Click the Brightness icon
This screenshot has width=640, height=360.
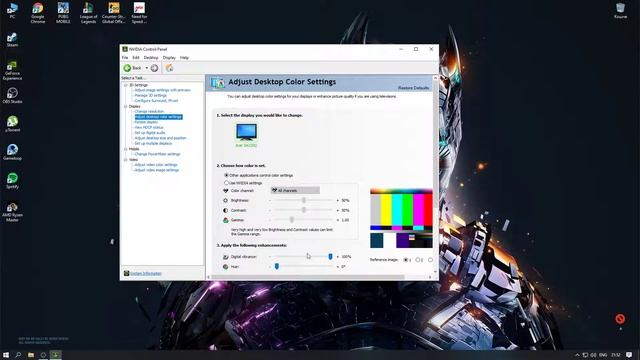point(226,200)
